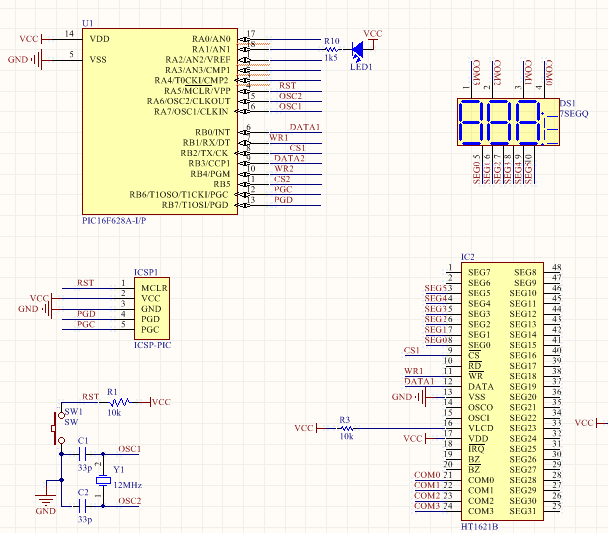Select the WR2 net label on RB4/PGM

pos(283,168)
